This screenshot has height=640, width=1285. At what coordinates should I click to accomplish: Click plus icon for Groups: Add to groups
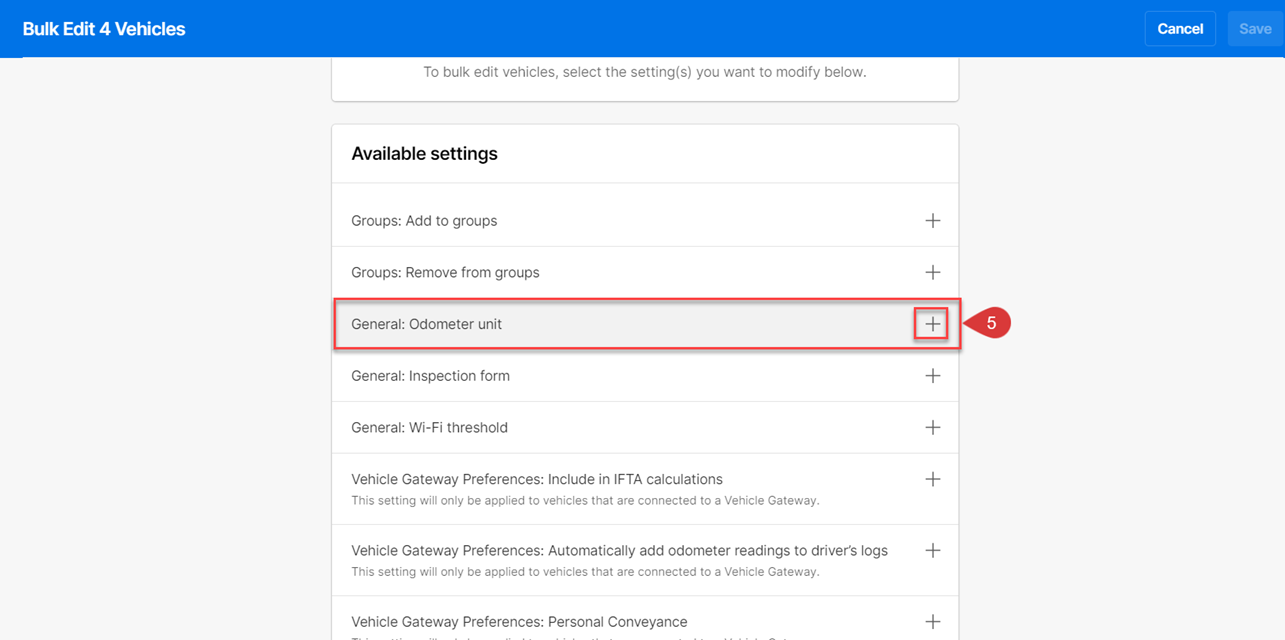coord(932,221)
